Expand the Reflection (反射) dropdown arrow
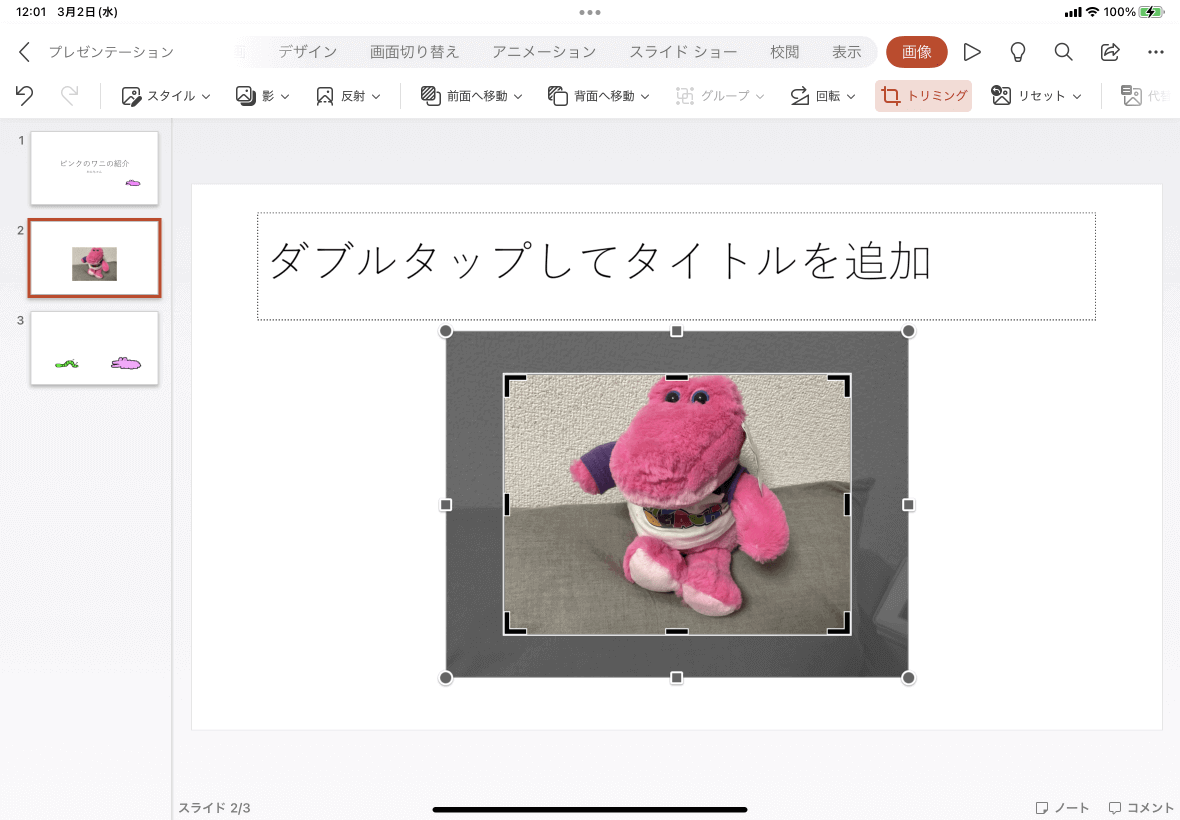This screenshot has width=1180, height=820. pyautogui.click(x=376, y=97)
